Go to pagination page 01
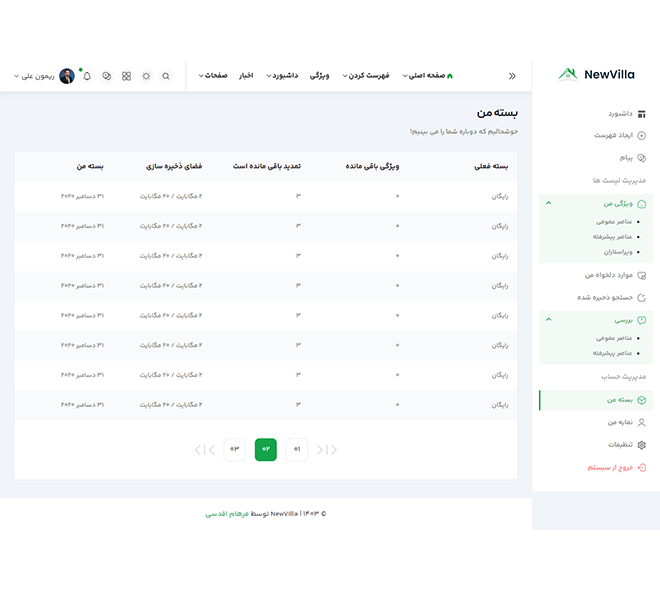660x590 pixels. [297, 449]
